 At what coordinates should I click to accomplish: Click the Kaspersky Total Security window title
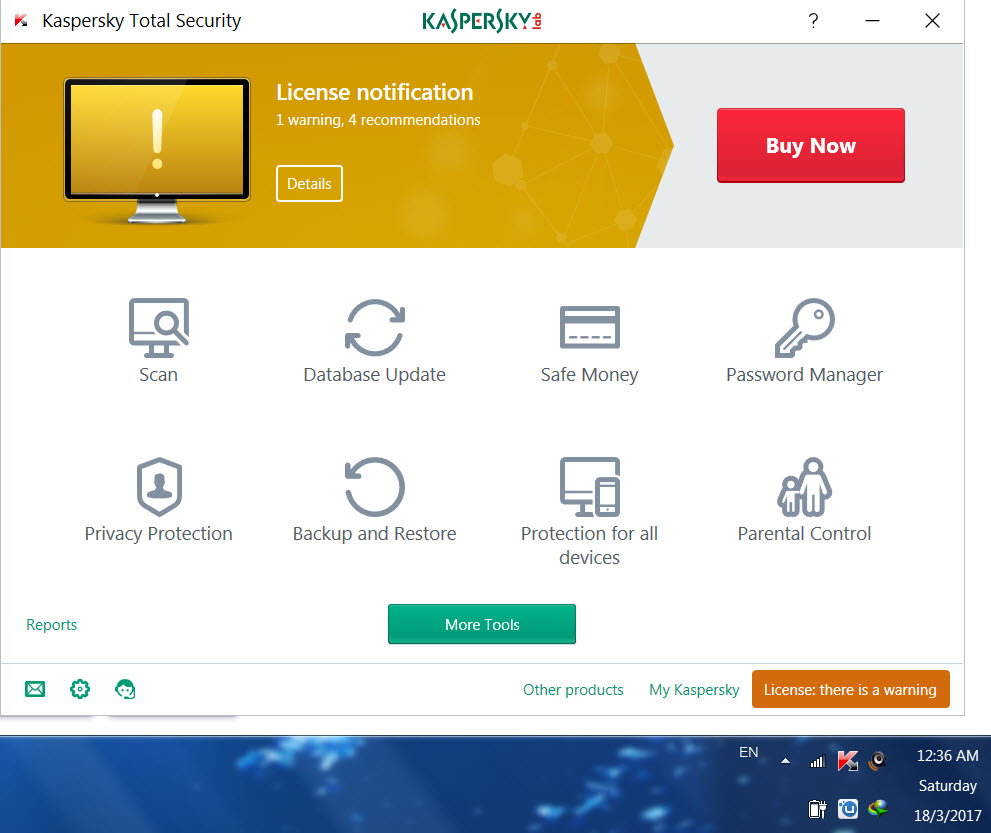tap(142, 21)
